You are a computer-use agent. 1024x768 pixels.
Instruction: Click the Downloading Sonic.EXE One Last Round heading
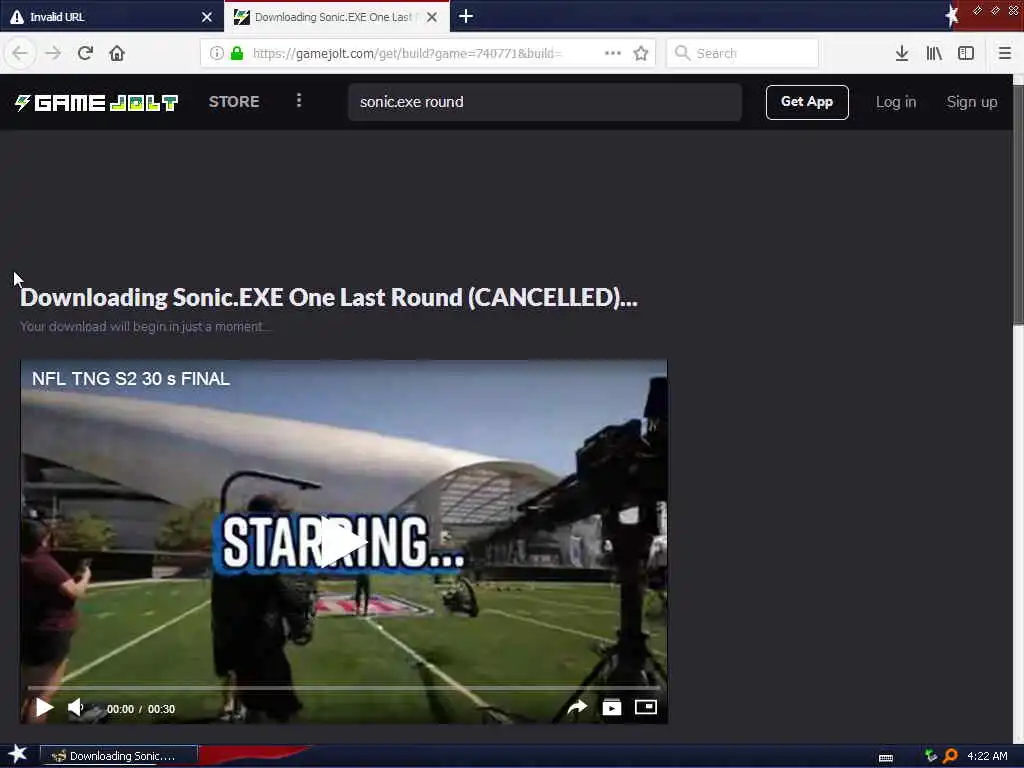(329, 298)
